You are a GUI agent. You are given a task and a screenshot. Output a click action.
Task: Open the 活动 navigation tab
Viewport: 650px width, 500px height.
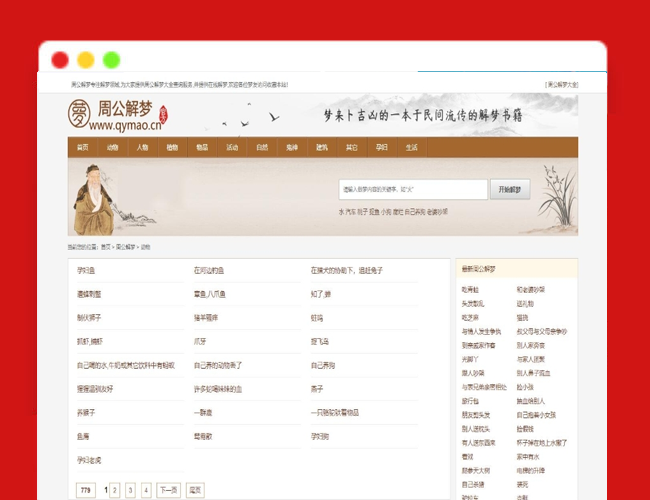pyautogui.click(x=232, y=147)
